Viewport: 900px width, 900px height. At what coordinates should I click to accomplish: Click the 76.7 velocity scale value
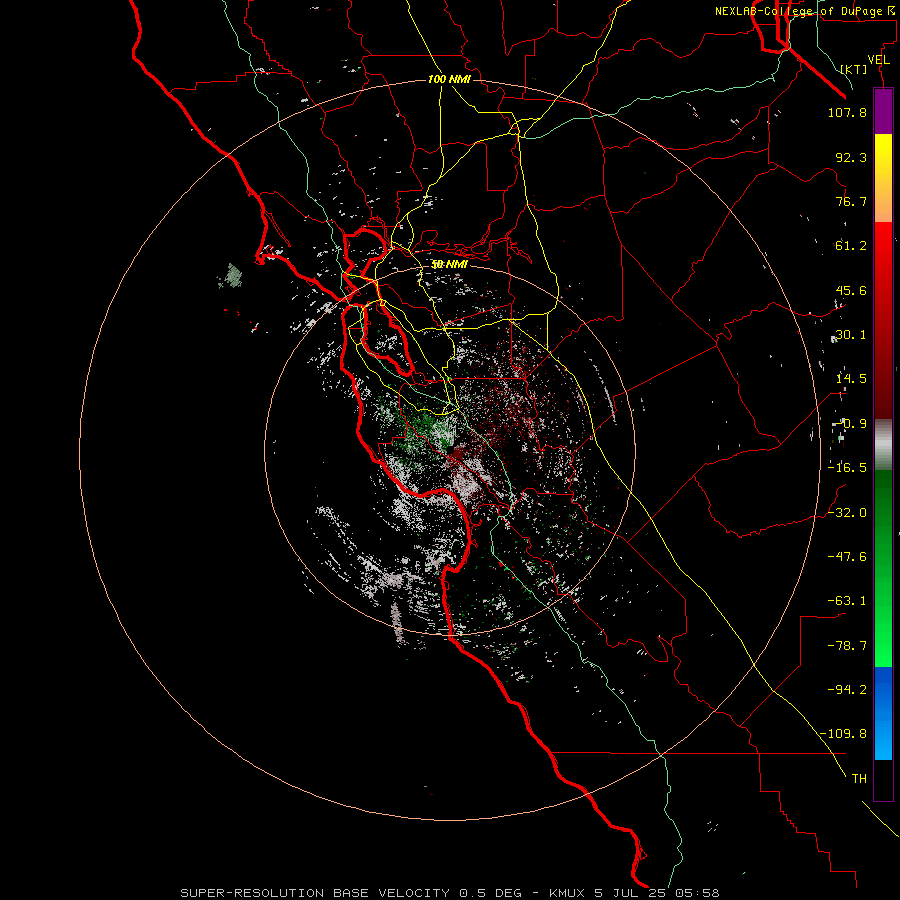point(851,201)
